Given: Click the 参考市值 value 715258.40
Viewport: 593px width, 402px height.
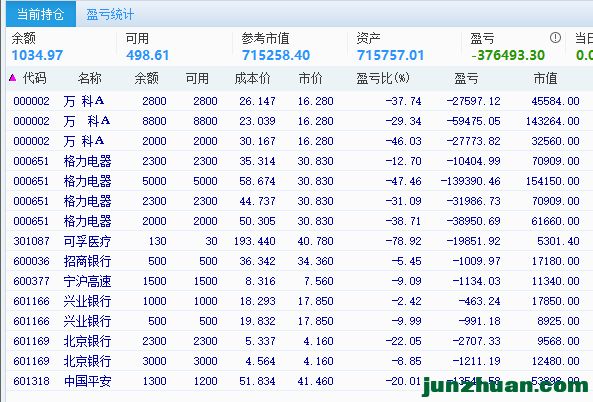Looking at the screenshot, I should (276, 56).
